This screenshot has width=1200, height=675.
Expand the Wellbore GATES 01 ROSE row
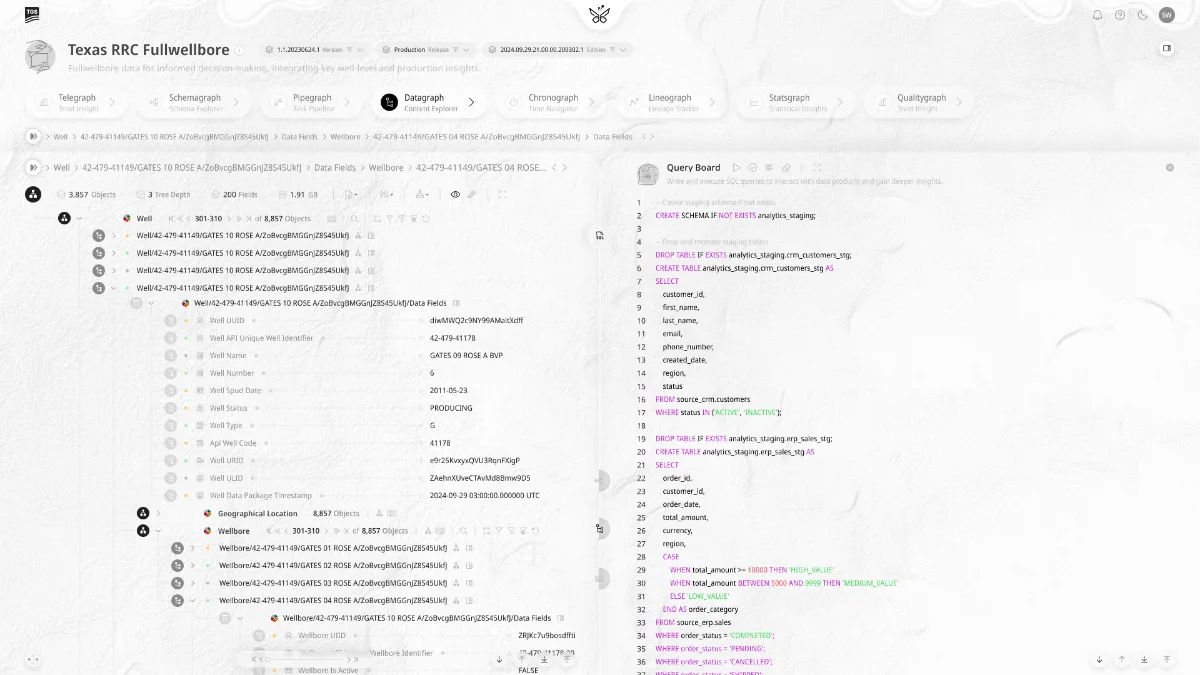[x=192, y=548]
